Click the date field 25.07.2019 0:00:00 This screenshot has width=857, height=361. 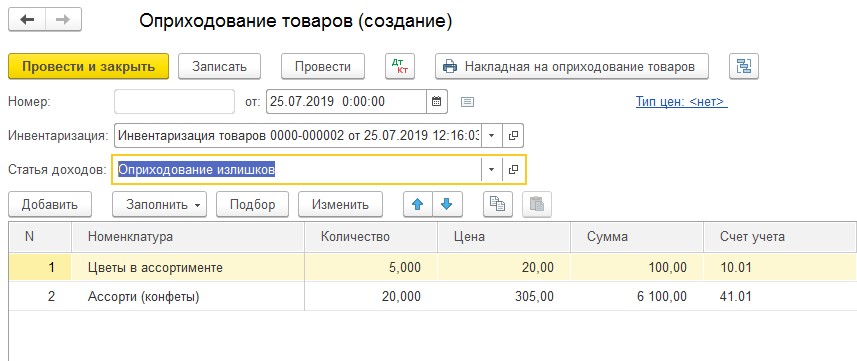347,102
